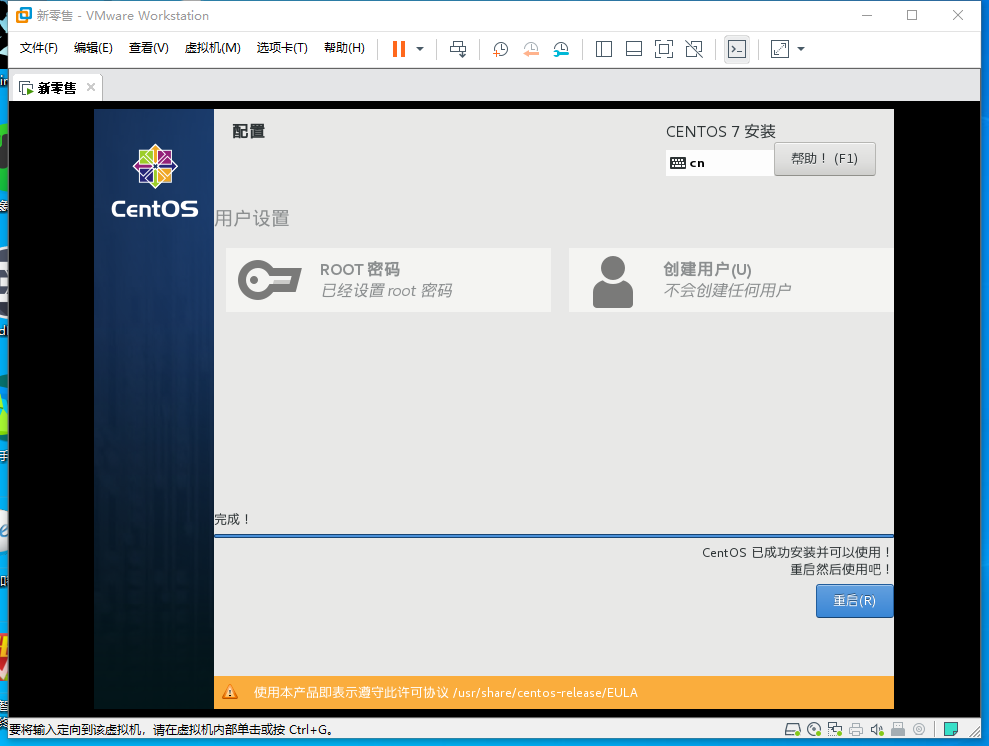Click the hard disk status icon
The height and width of the screenshot is (746, 989).
click(x=793, y=731)
